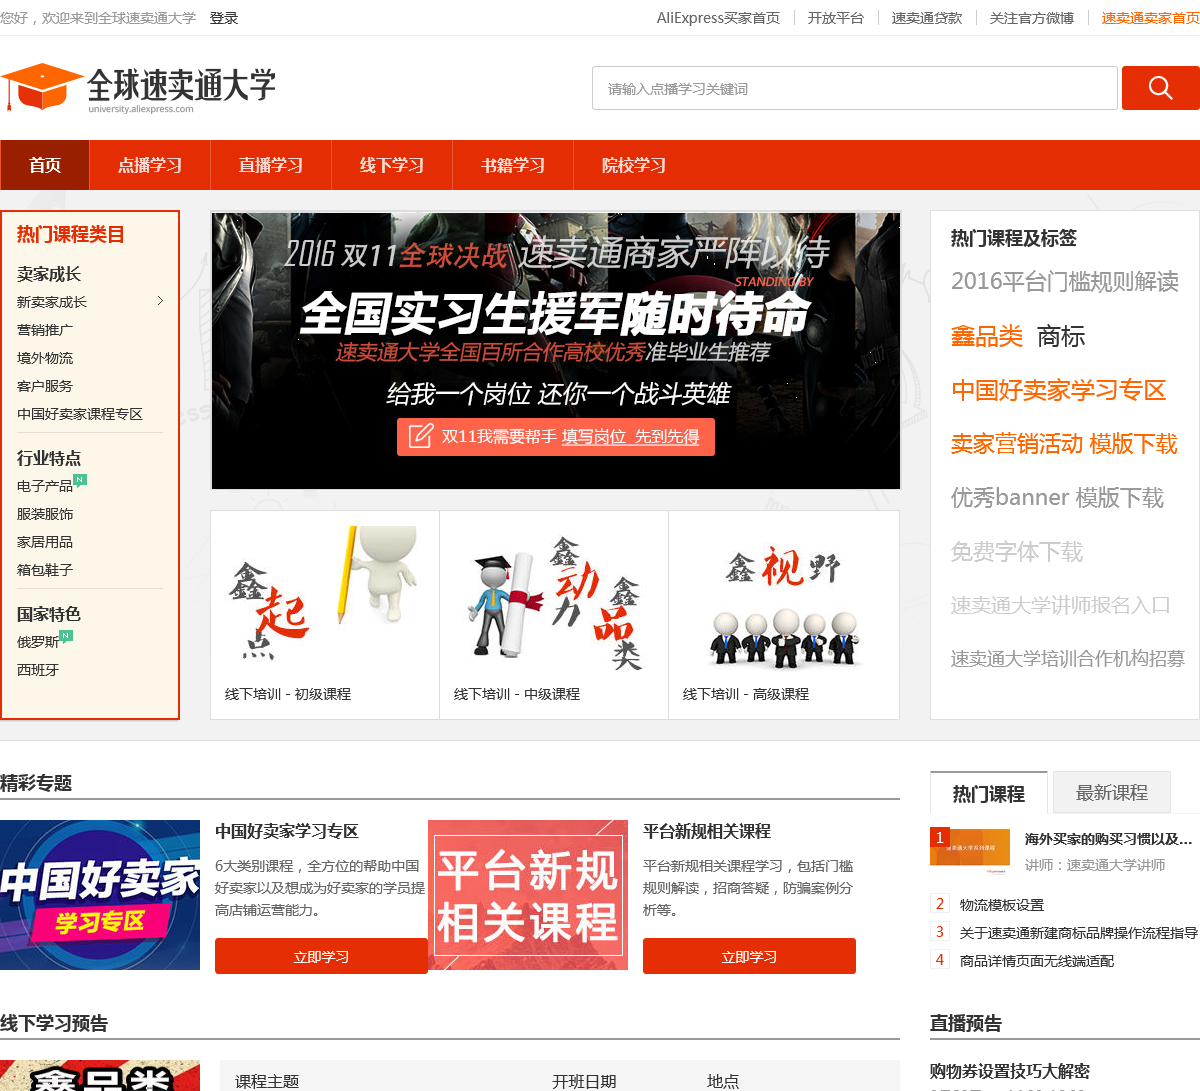Select 境外物流 in course categories

(45, 358)
